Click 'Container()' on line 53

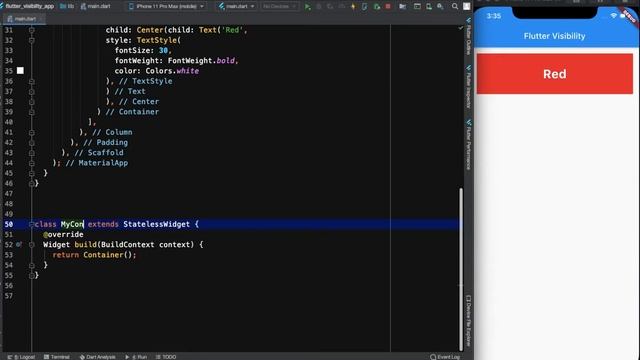[107, 255]
